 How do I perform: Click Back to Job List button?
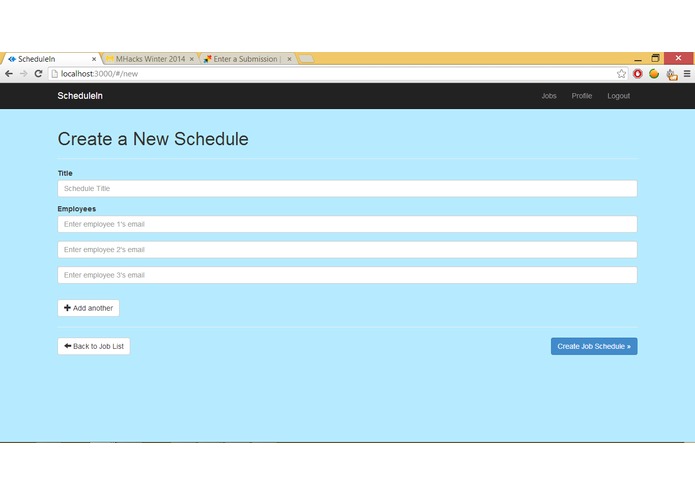(94, 346)
